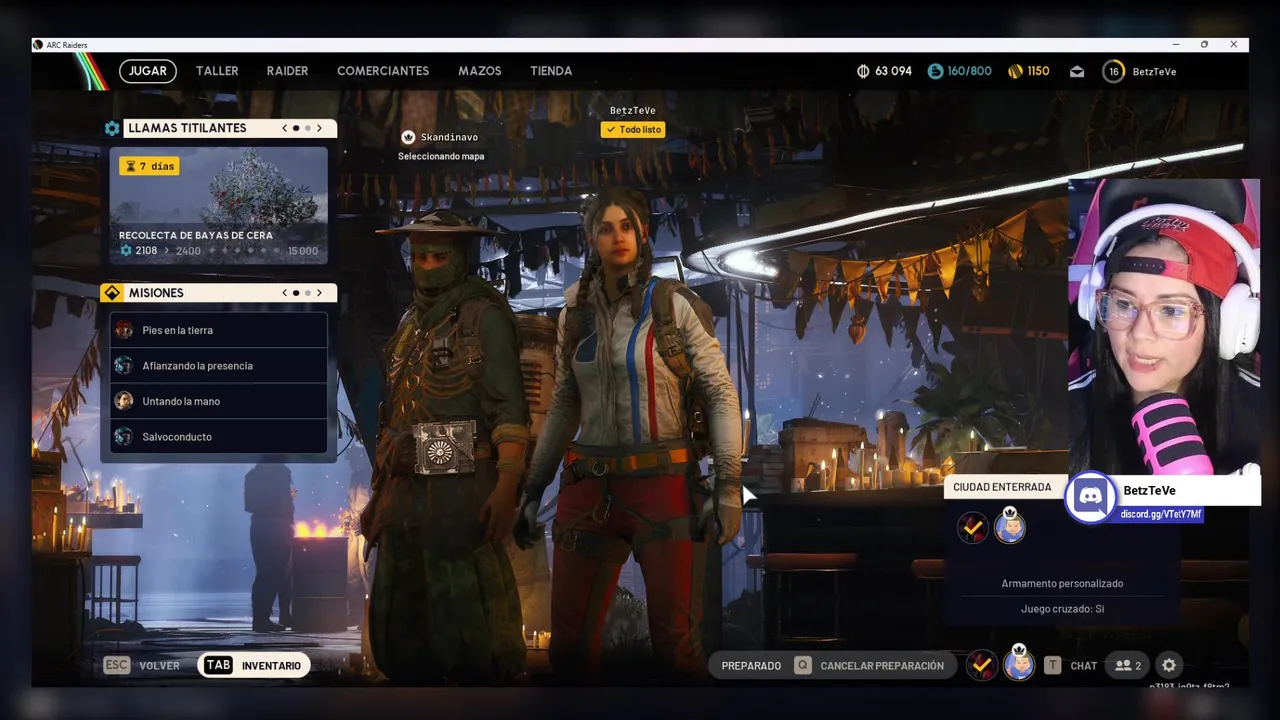
Task: Click the BetzTeVe name above character
Action: (x=632, y=110)
